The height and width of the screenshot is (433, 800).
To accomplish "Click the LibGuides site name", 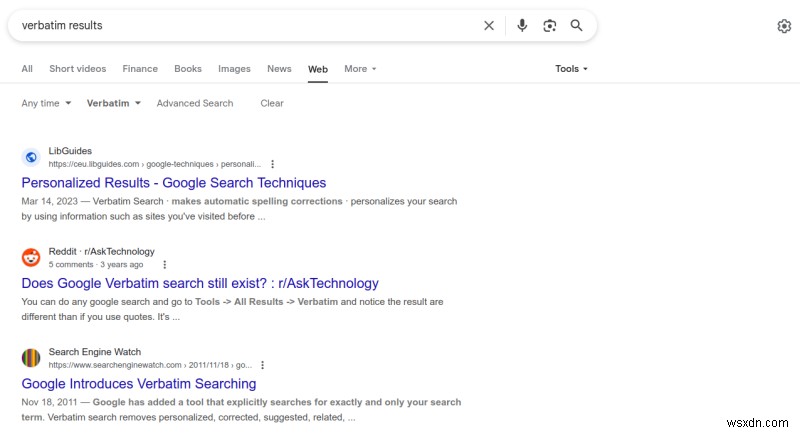I will click(70, 151).
